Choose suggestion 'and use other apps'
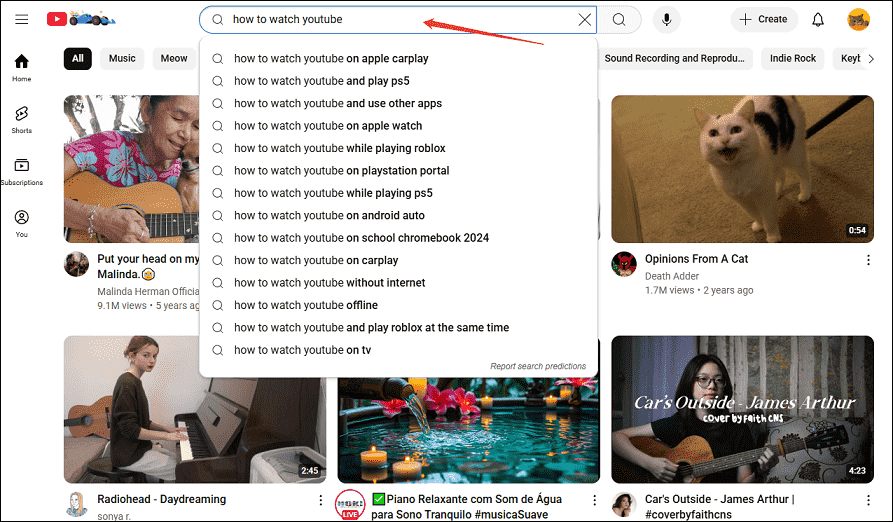The height and width of the screenshot is (522, 893). coord(398,104)
